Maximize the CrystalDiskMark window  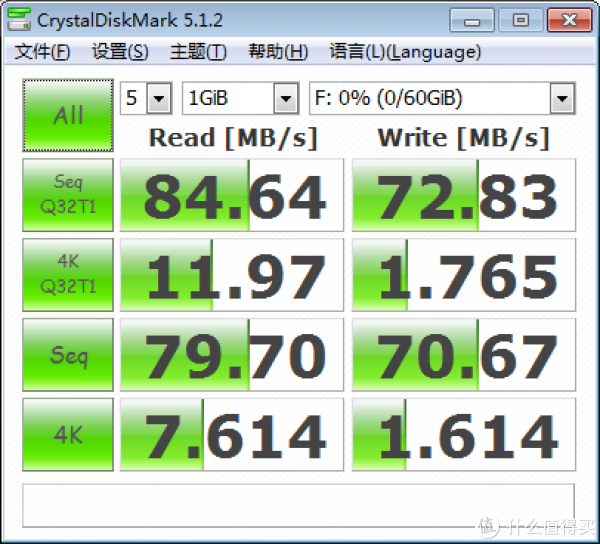[520, 20]
